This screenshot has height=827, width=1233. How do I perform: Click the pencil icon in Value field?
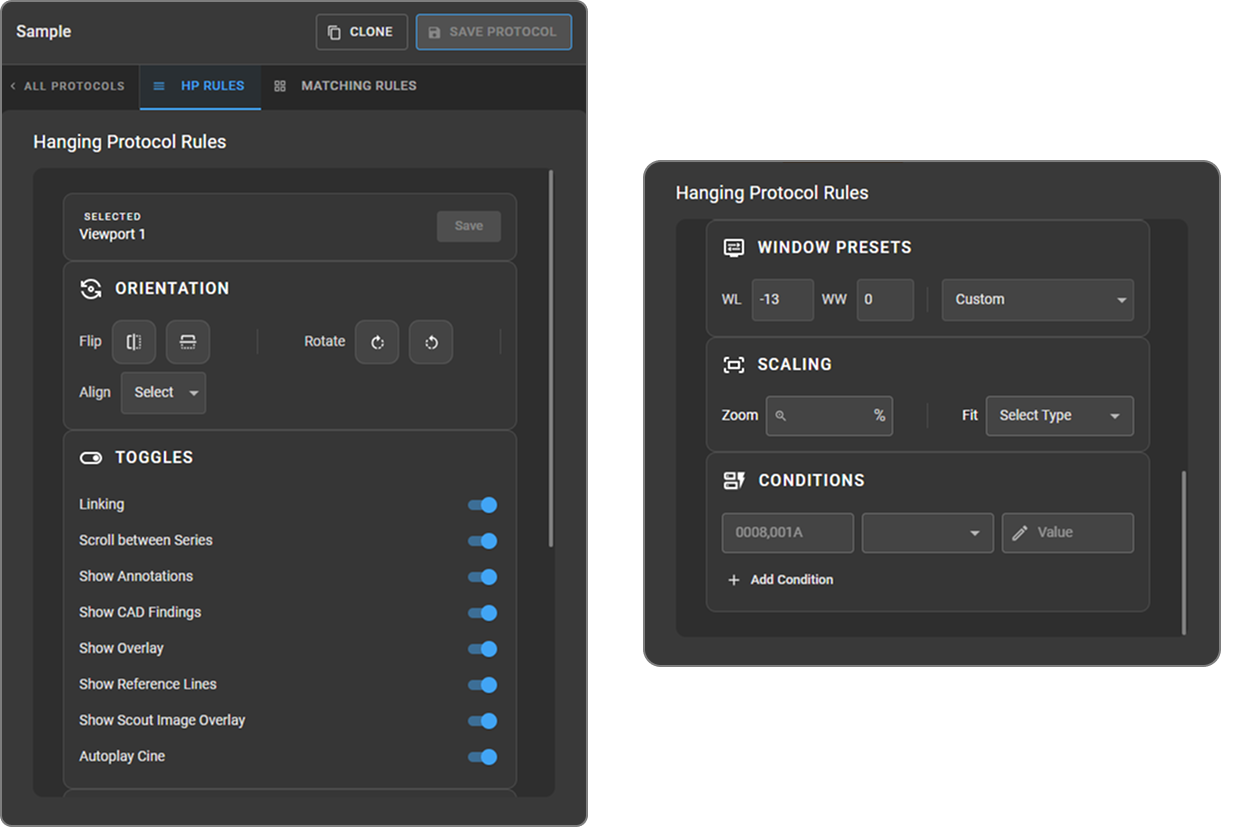pyautogui.click(x=1020, y=533)
